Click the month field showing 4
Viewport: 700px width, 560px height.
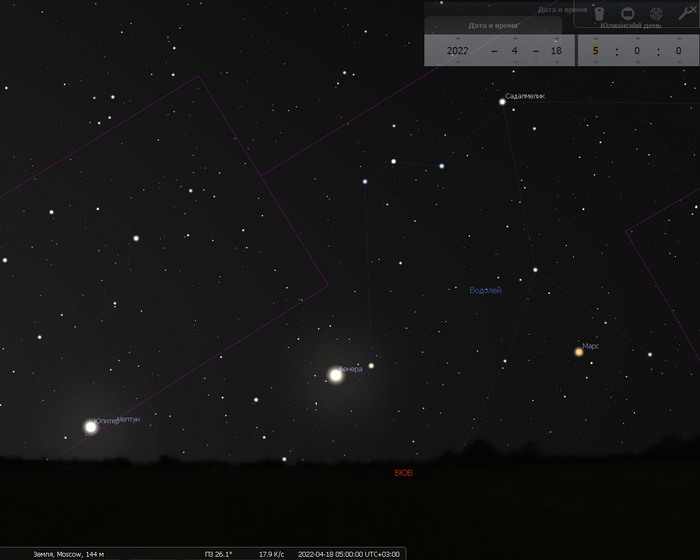coord(515,50)
